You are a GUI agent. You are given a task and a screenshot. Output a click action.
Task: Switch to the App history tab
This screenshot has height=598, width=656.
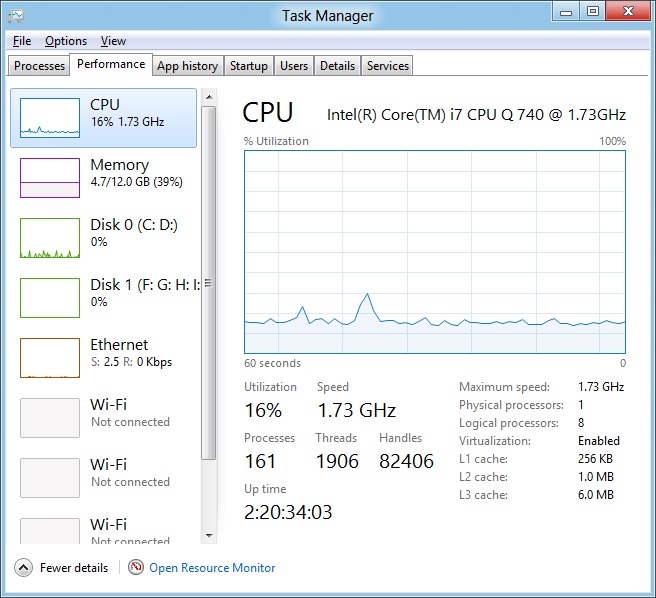[x=187, y=66]
